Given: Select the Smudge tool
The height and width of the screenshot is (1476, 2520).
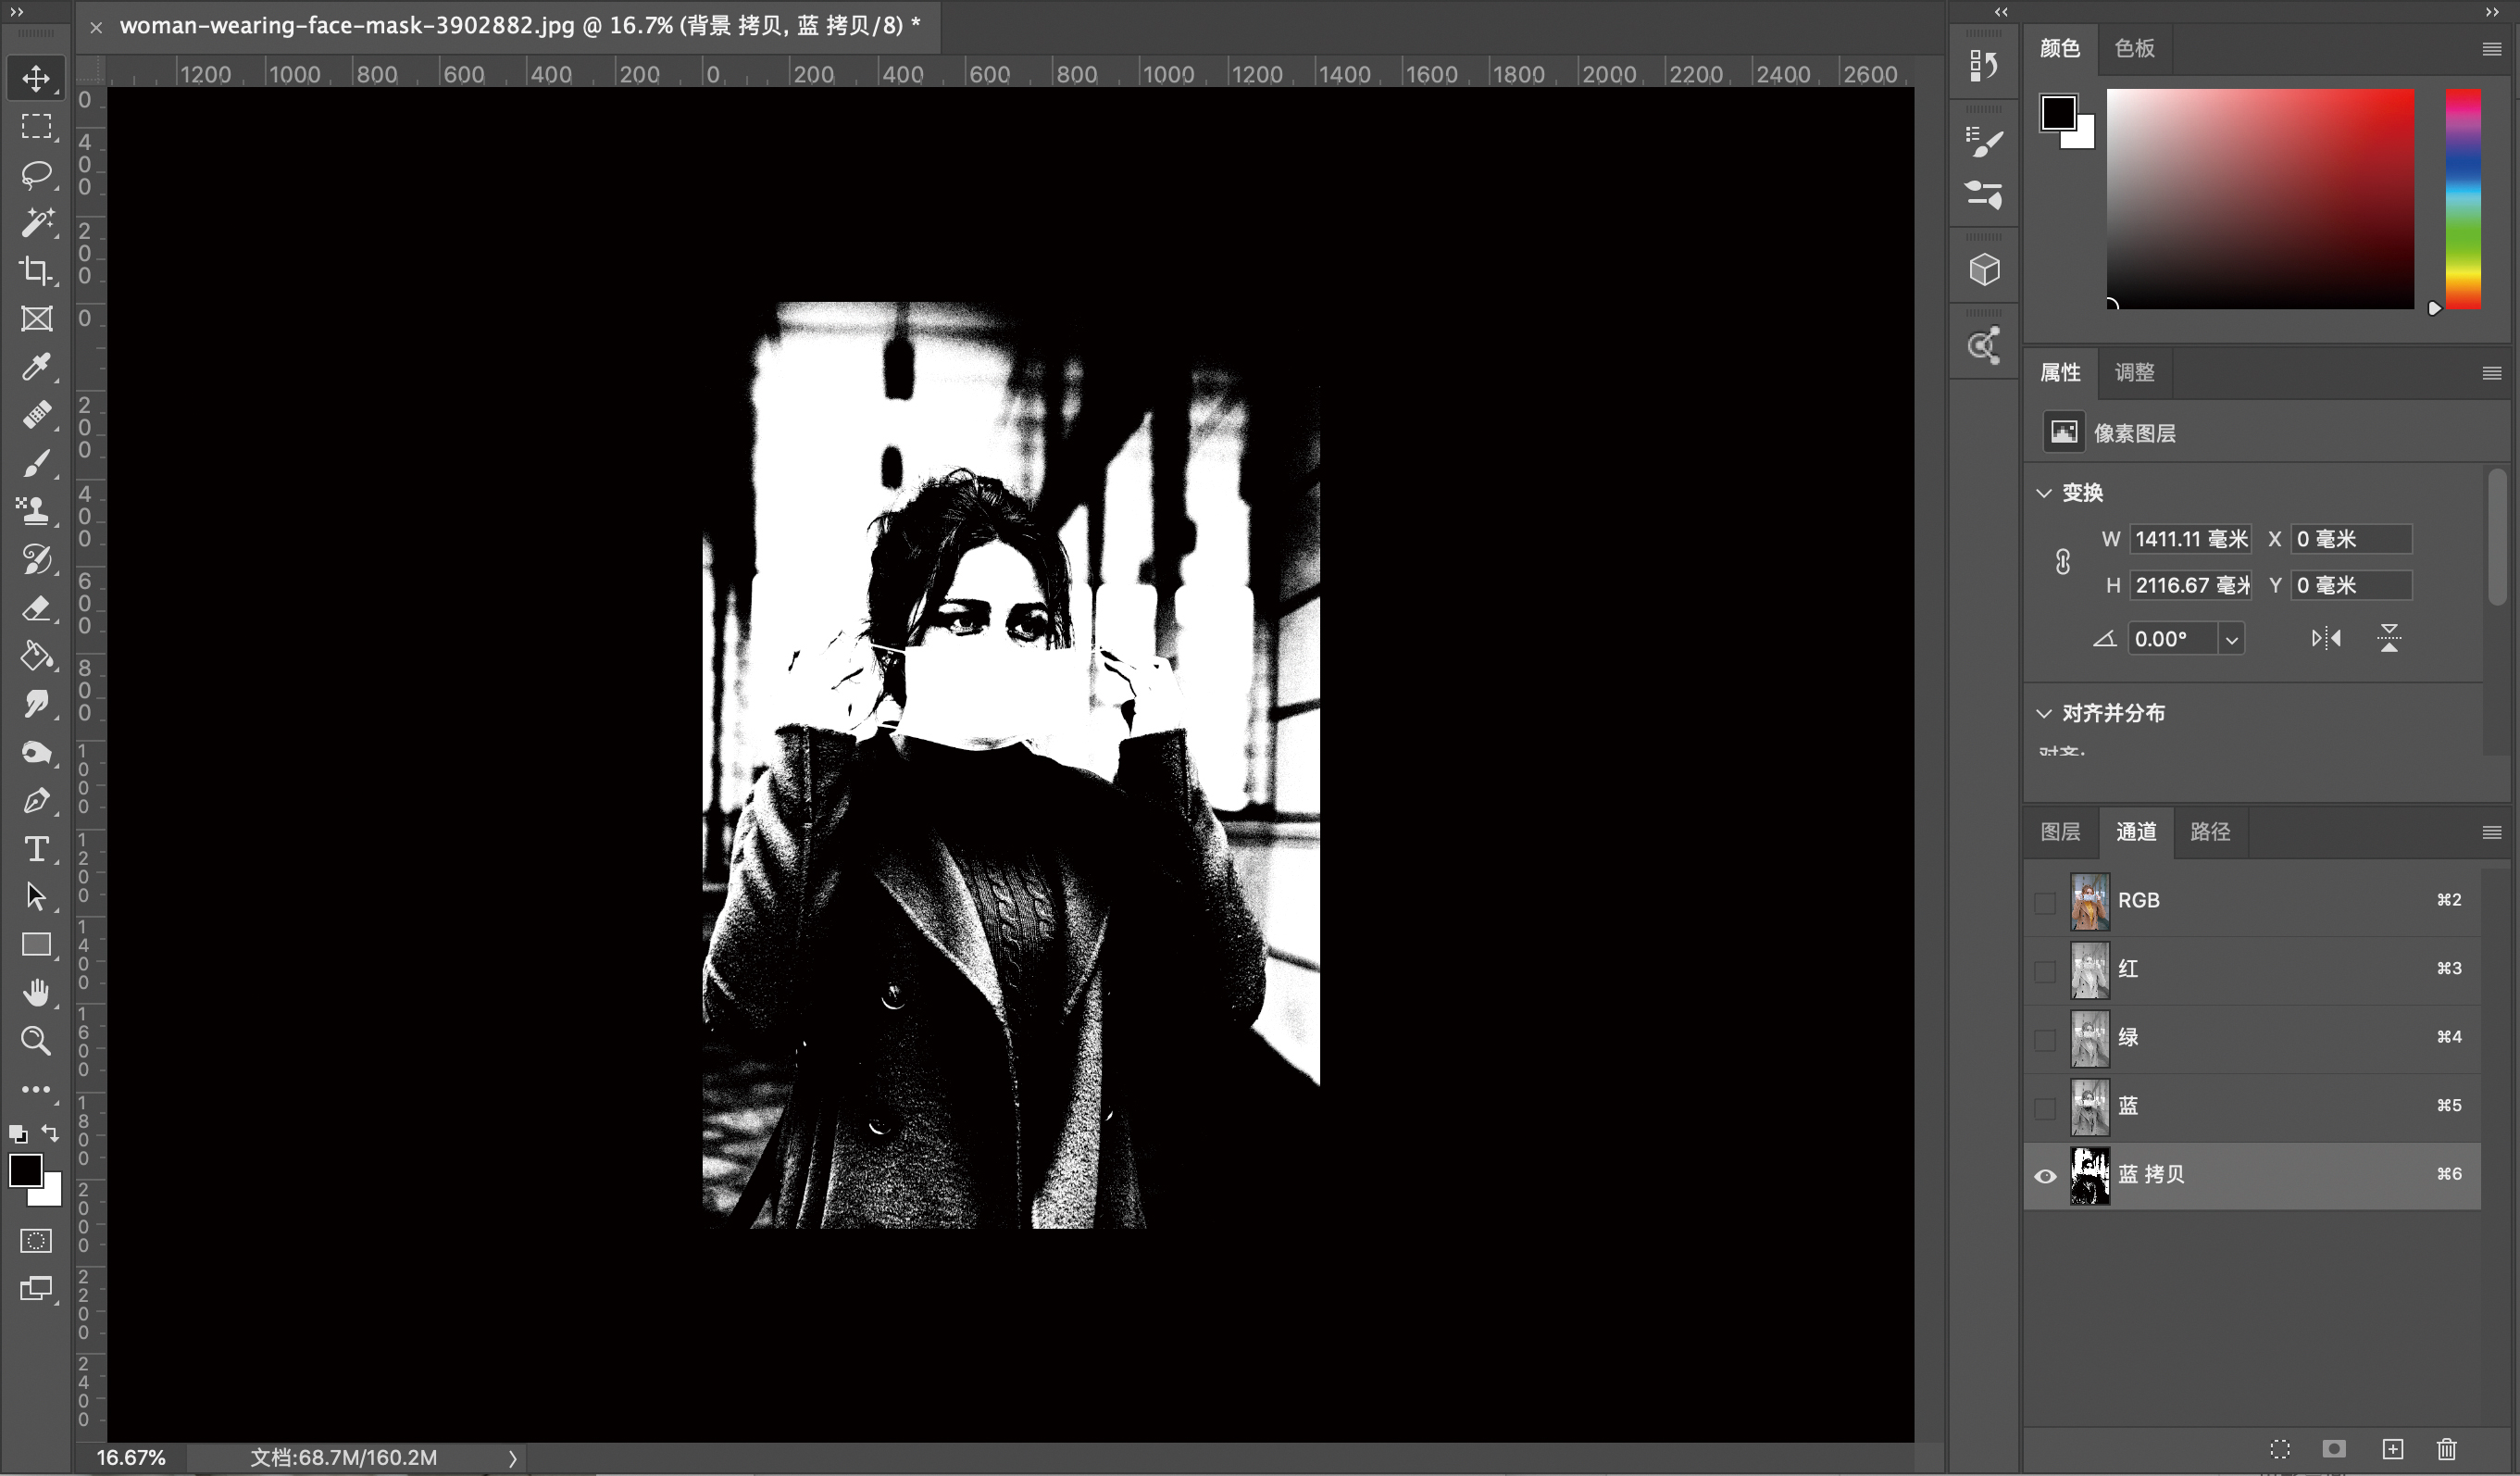Looking at the screenshot, I should click(x=37, y=704).
